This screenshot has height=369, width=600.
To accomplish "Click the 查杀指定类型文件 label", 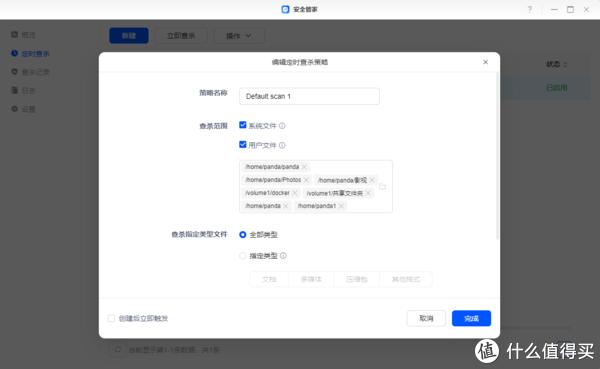I will pos(199,234).
